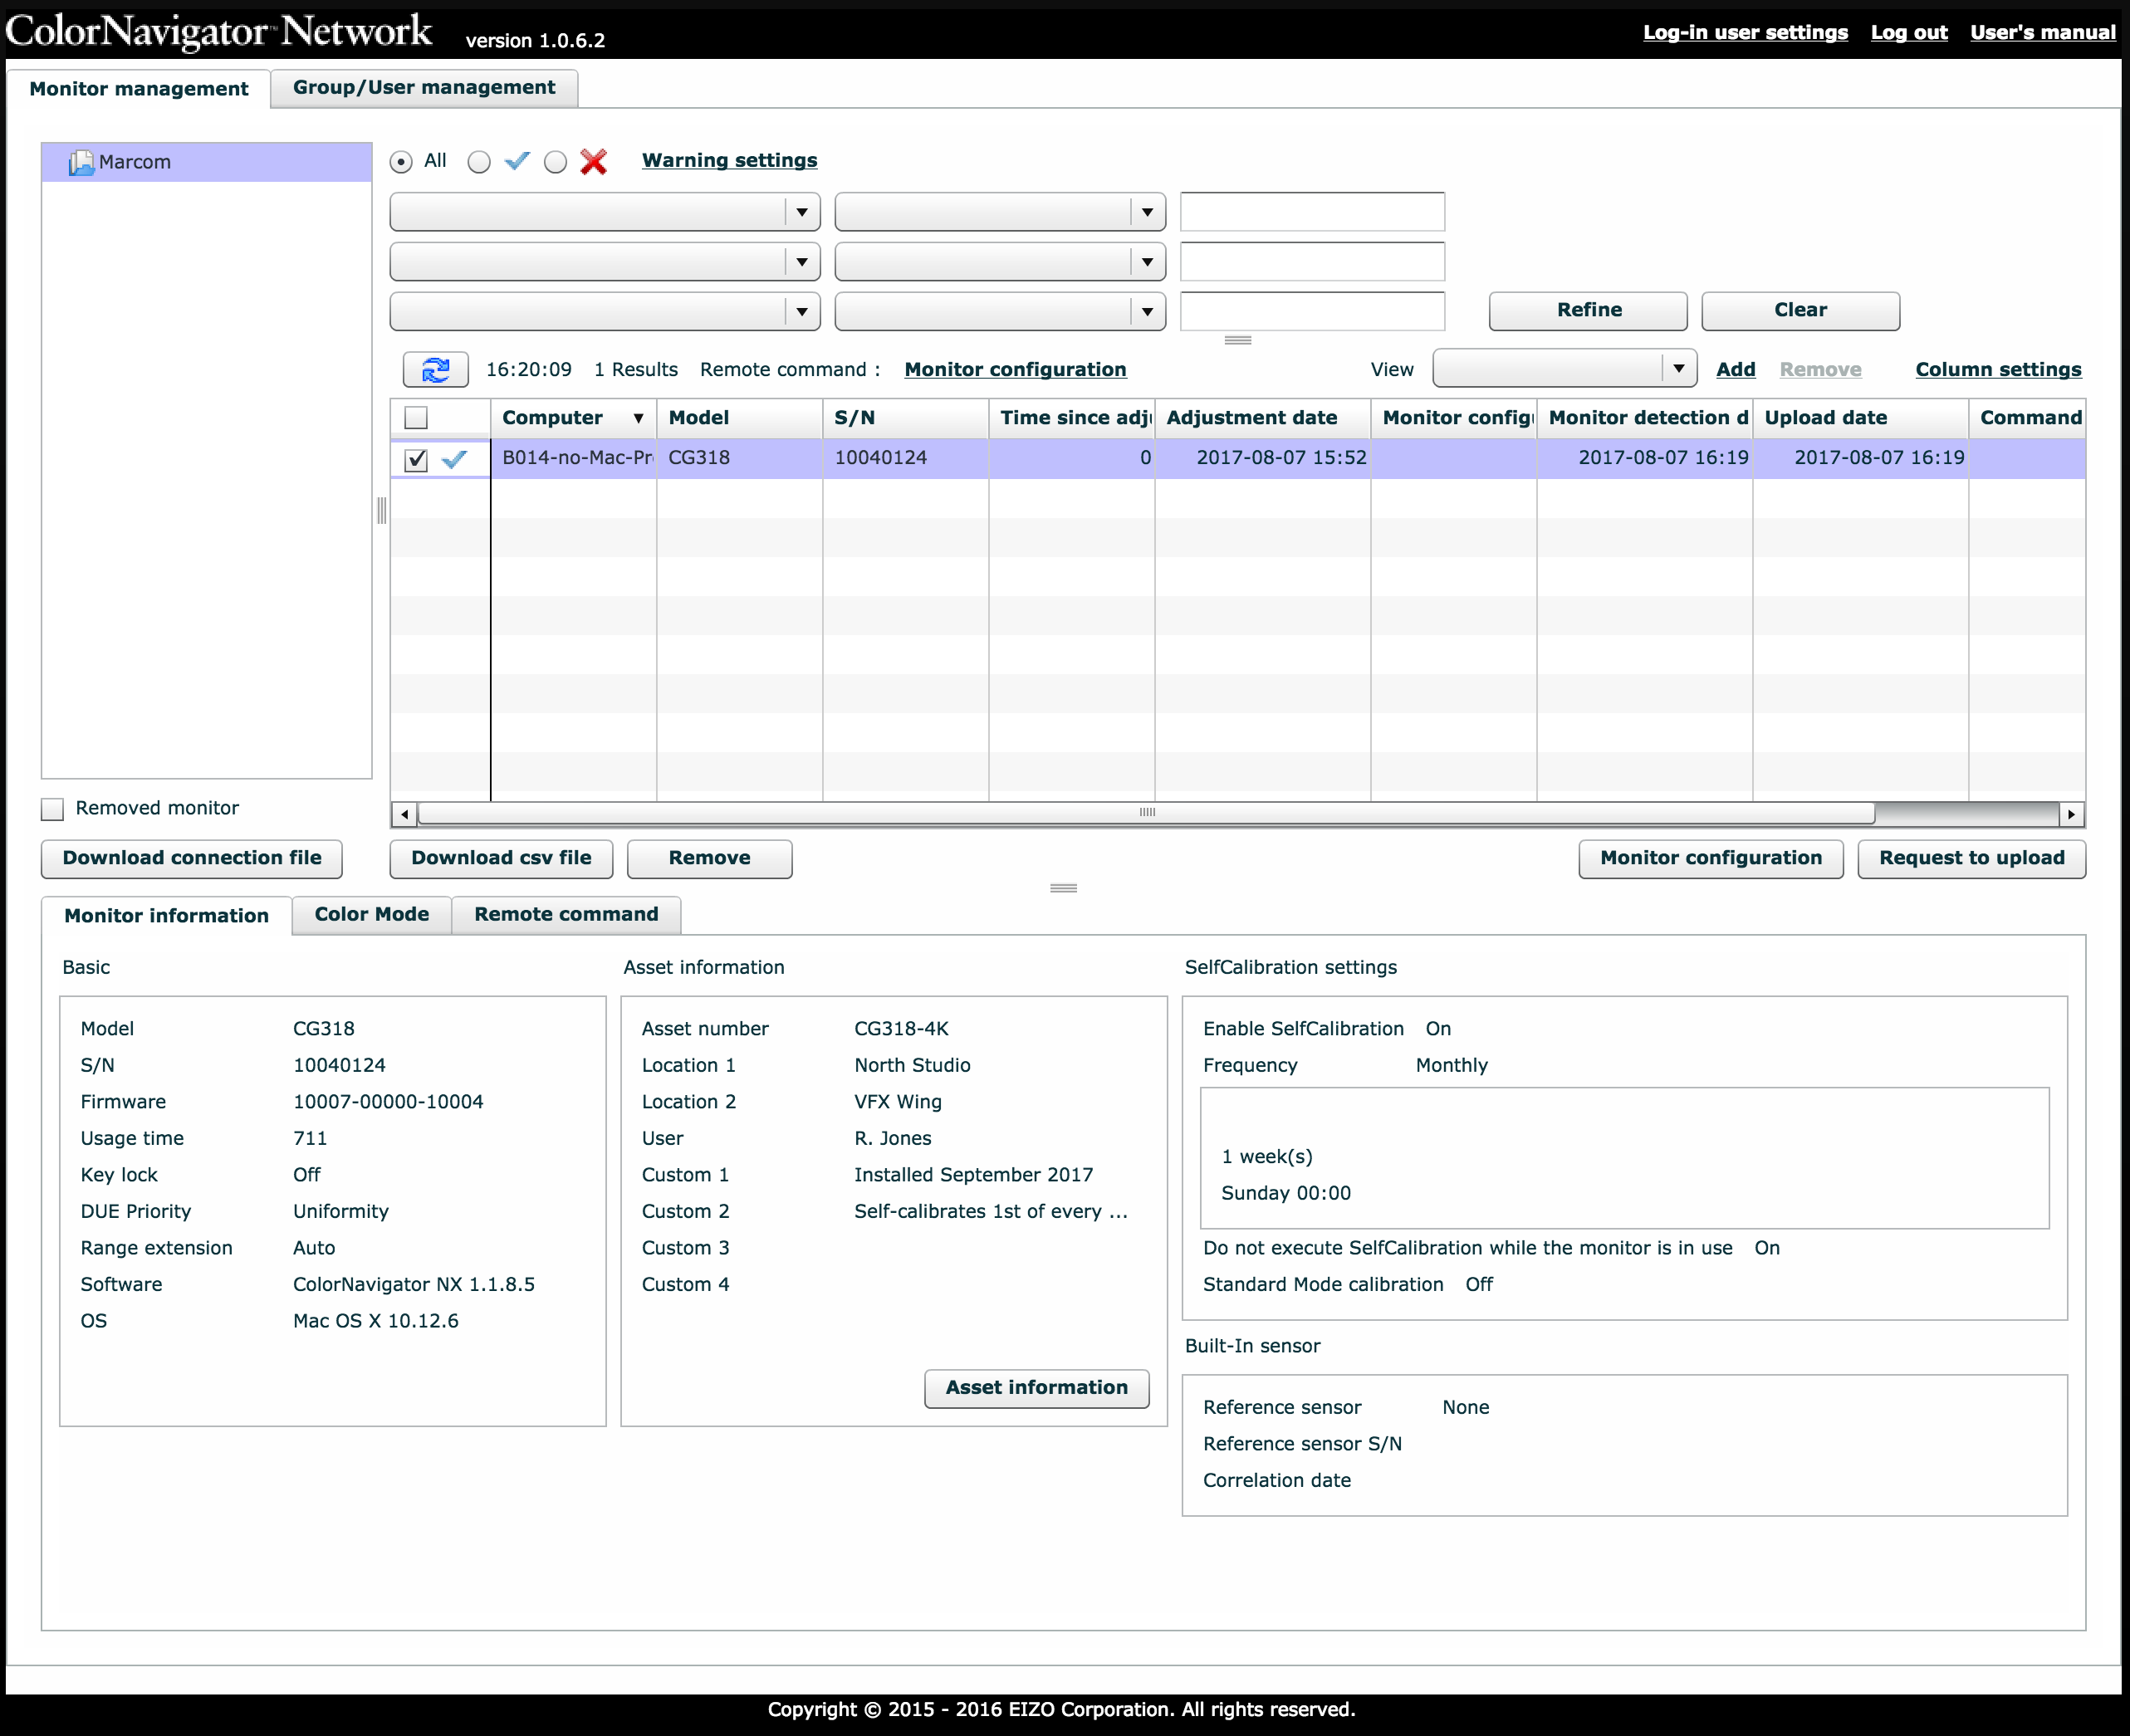Open the first row left filter dropdown
Viewport: 2130px width, 1736px height.
[604, 212]
